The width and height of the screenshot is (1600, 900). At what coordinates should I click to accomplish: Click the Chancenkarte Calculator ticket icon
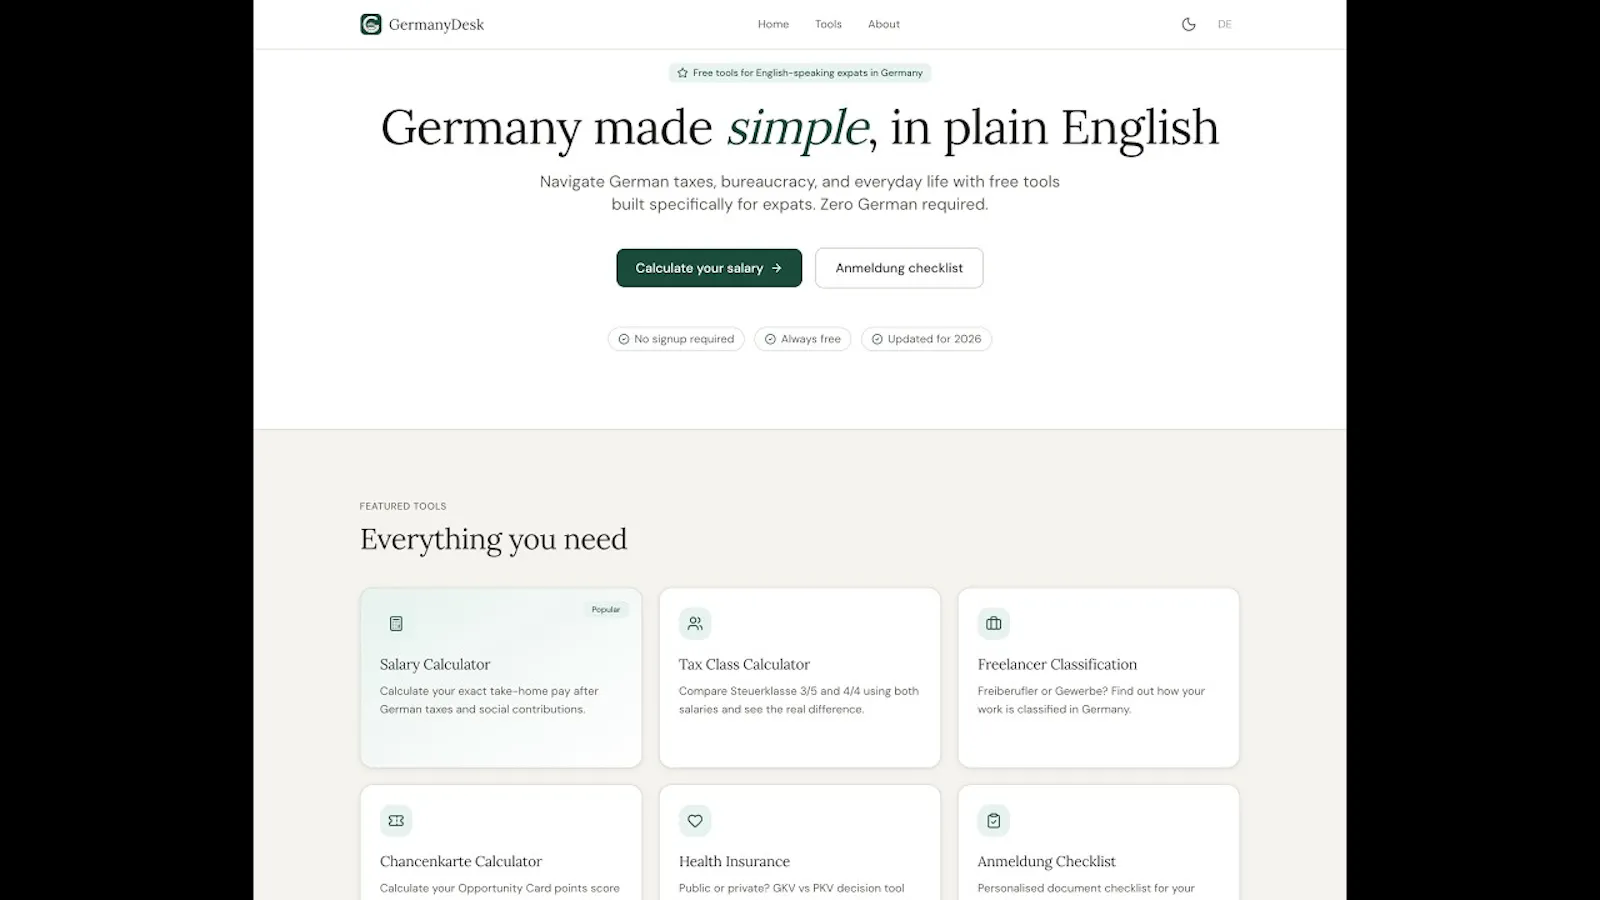coord(396,821)
